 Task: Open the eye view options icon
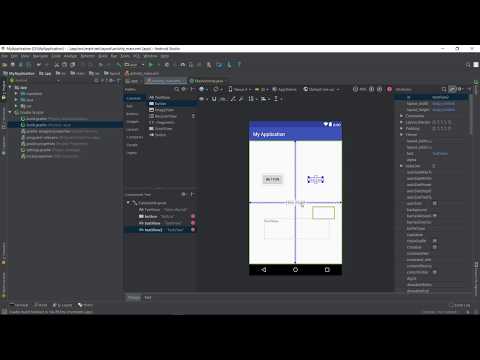pos(202,99)
